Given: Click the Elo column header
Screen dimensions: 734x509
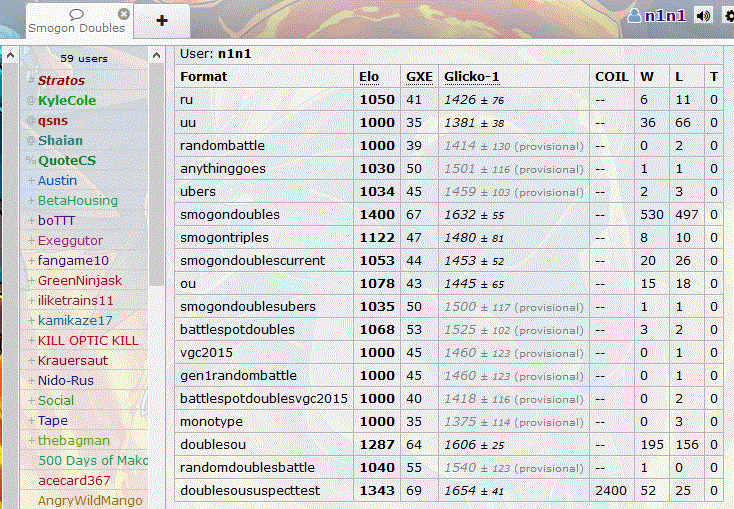Looking at the screenshot, I should point(369,76).
